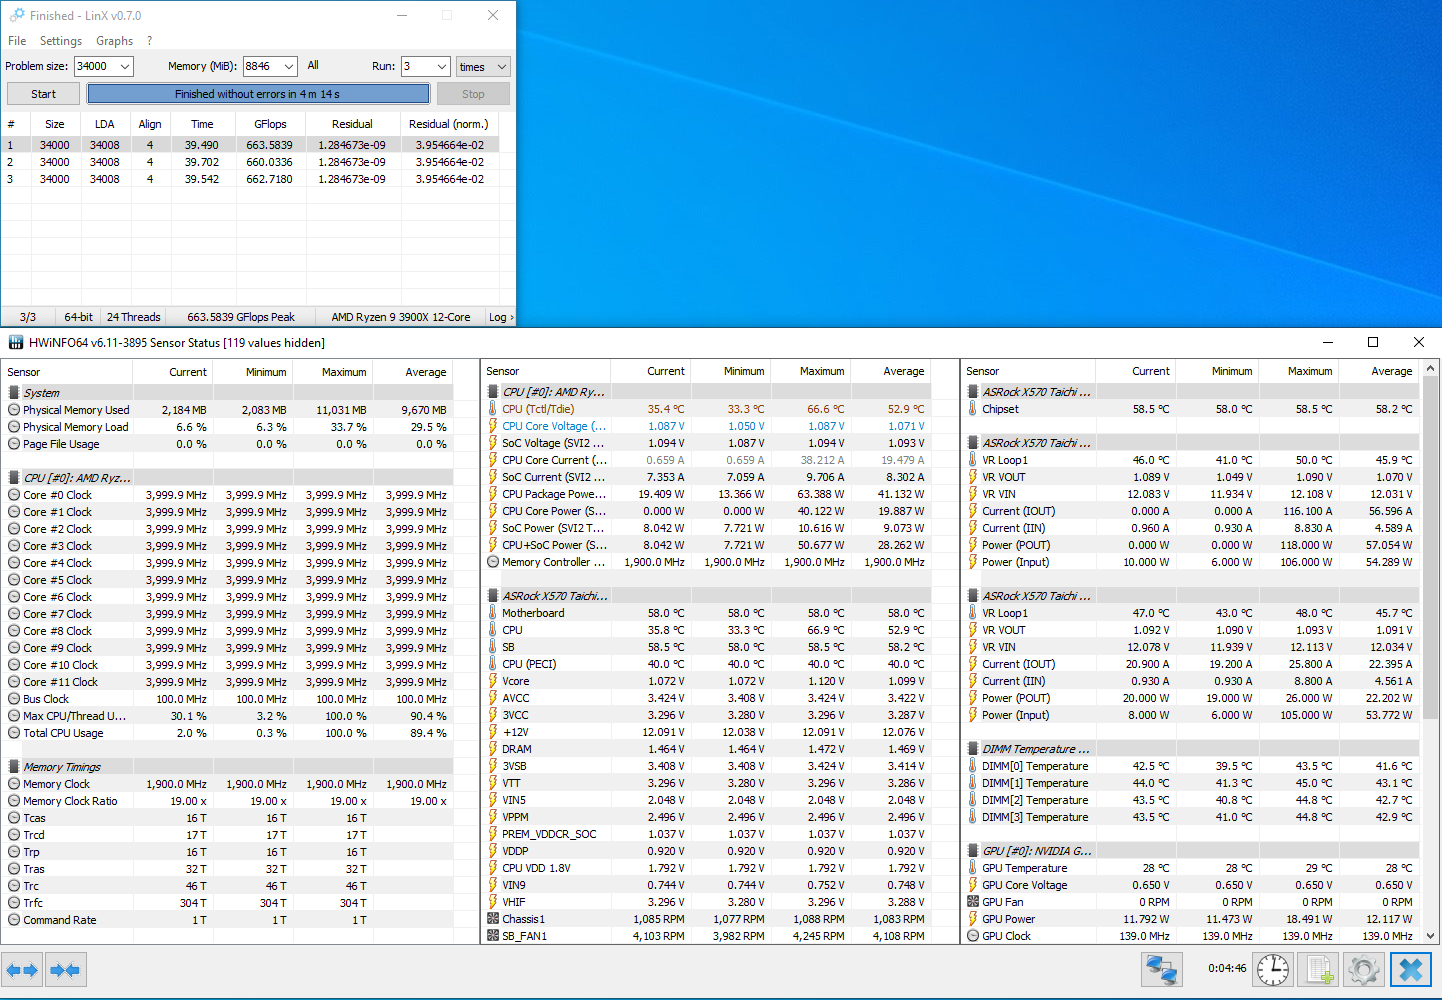Image resolution: width=1442 pixels, height=1000 pixels.
Task: Click the All memory link
Action: pos(313,65)
